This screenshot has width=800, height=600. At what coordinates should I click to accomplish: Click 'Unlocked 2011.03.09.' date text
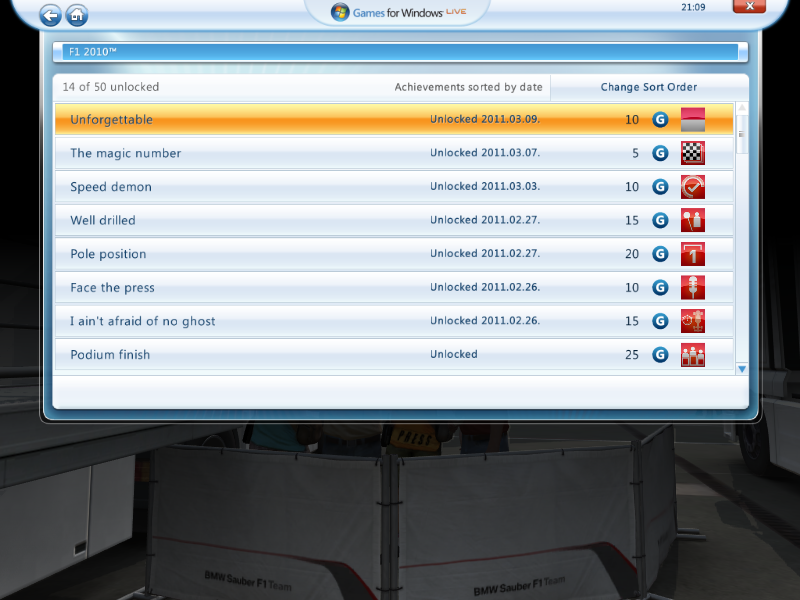[485, 119]
